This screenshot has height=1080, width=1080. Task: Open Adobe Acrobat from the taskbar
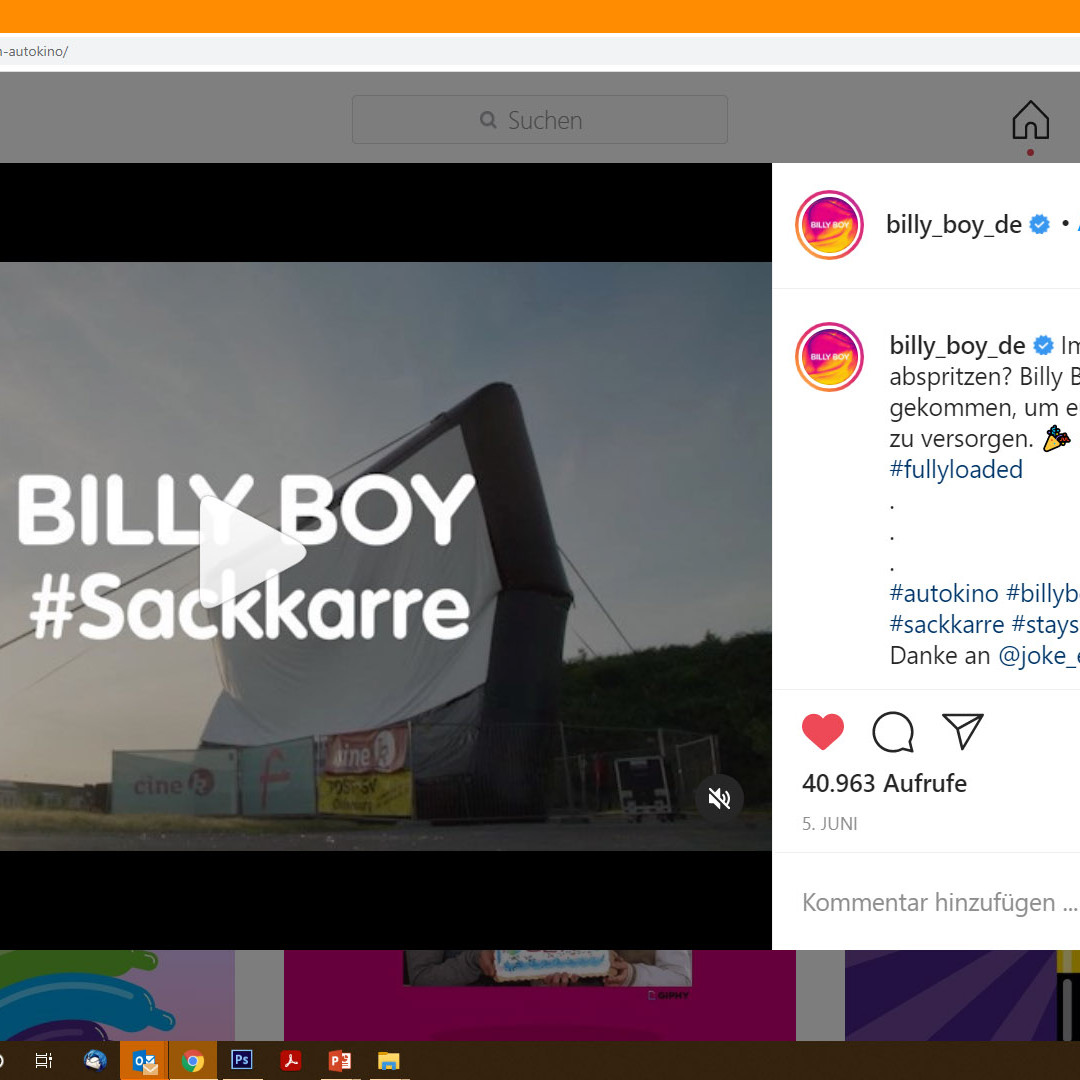point(291,1061)
